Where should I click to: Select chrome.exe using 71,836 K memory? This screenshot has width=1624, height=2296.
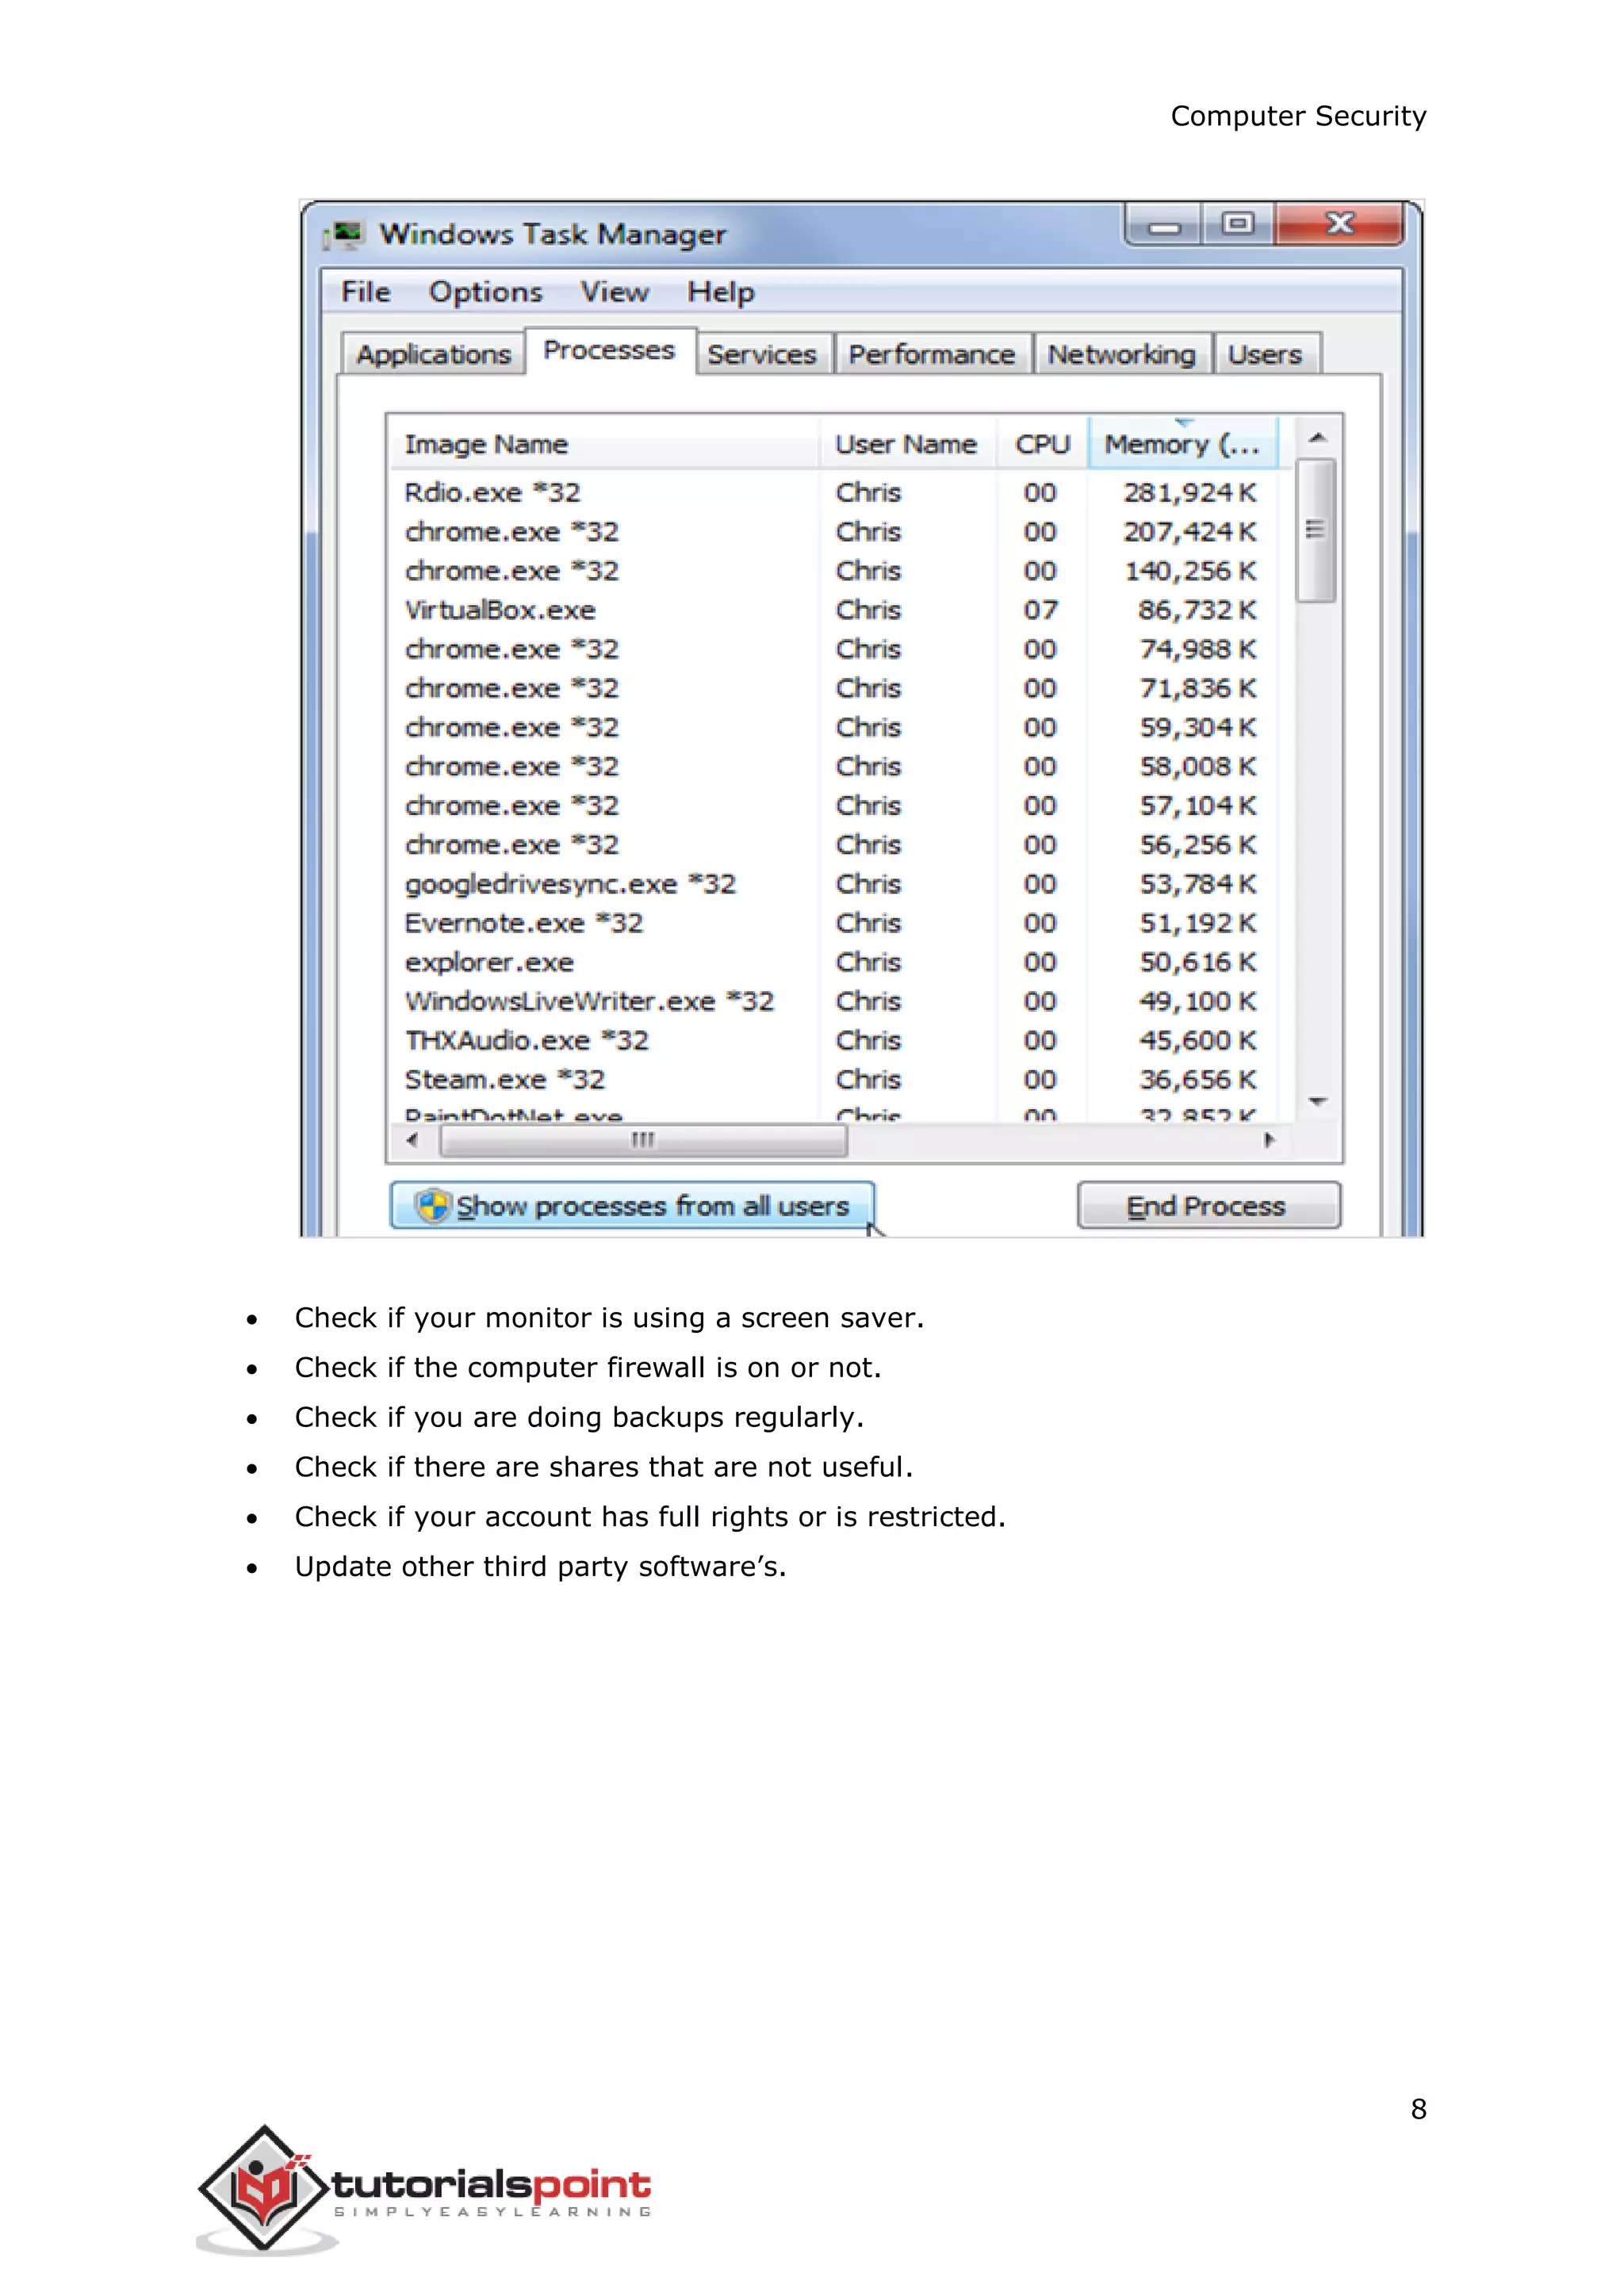(x=834, y=688)
